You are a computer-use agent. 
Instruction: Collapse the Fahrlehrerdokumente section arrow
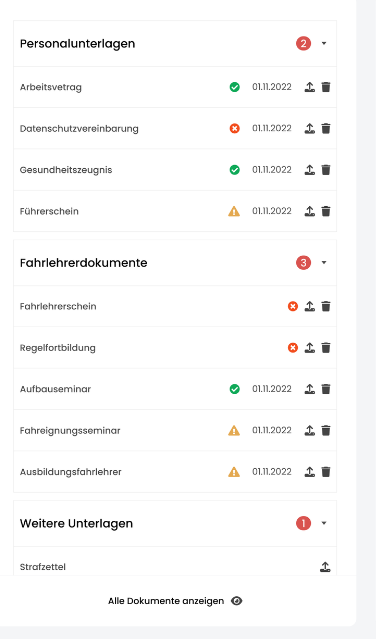324,262
